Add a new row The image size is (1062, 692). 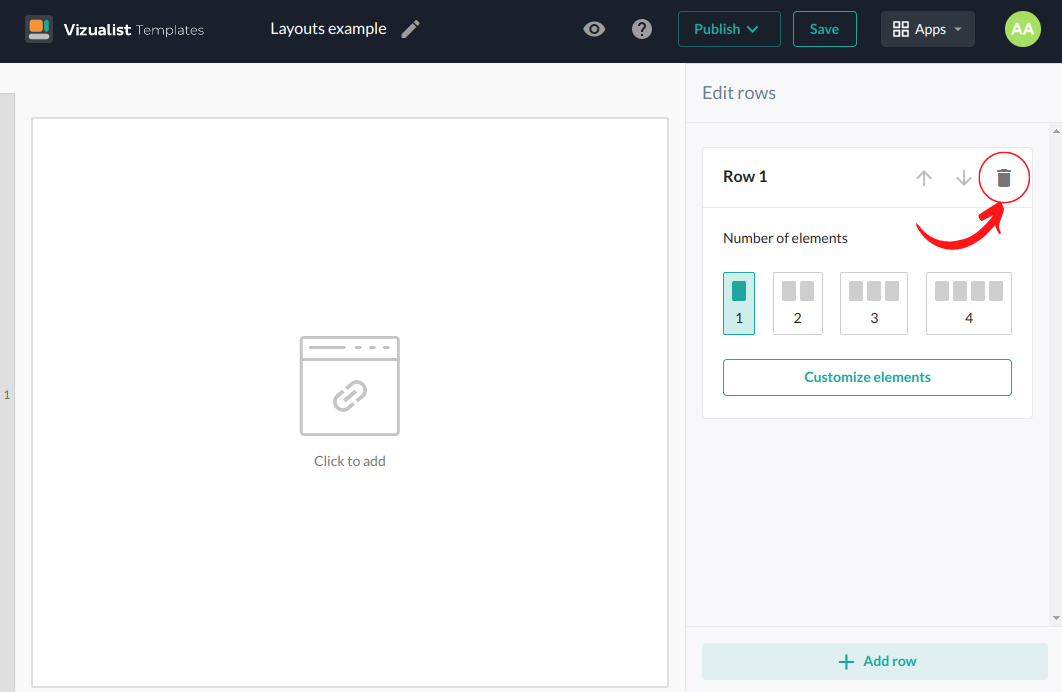pyautogui.click(x=875, y=661)
